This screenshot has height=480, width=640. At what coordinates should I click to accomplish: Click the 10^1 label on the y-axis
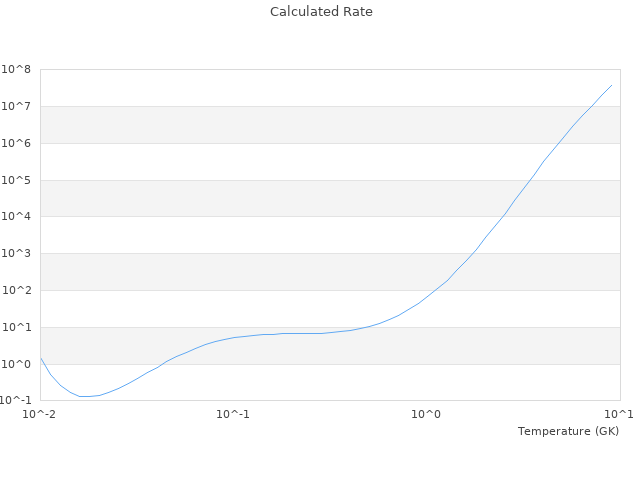[17, 327]
